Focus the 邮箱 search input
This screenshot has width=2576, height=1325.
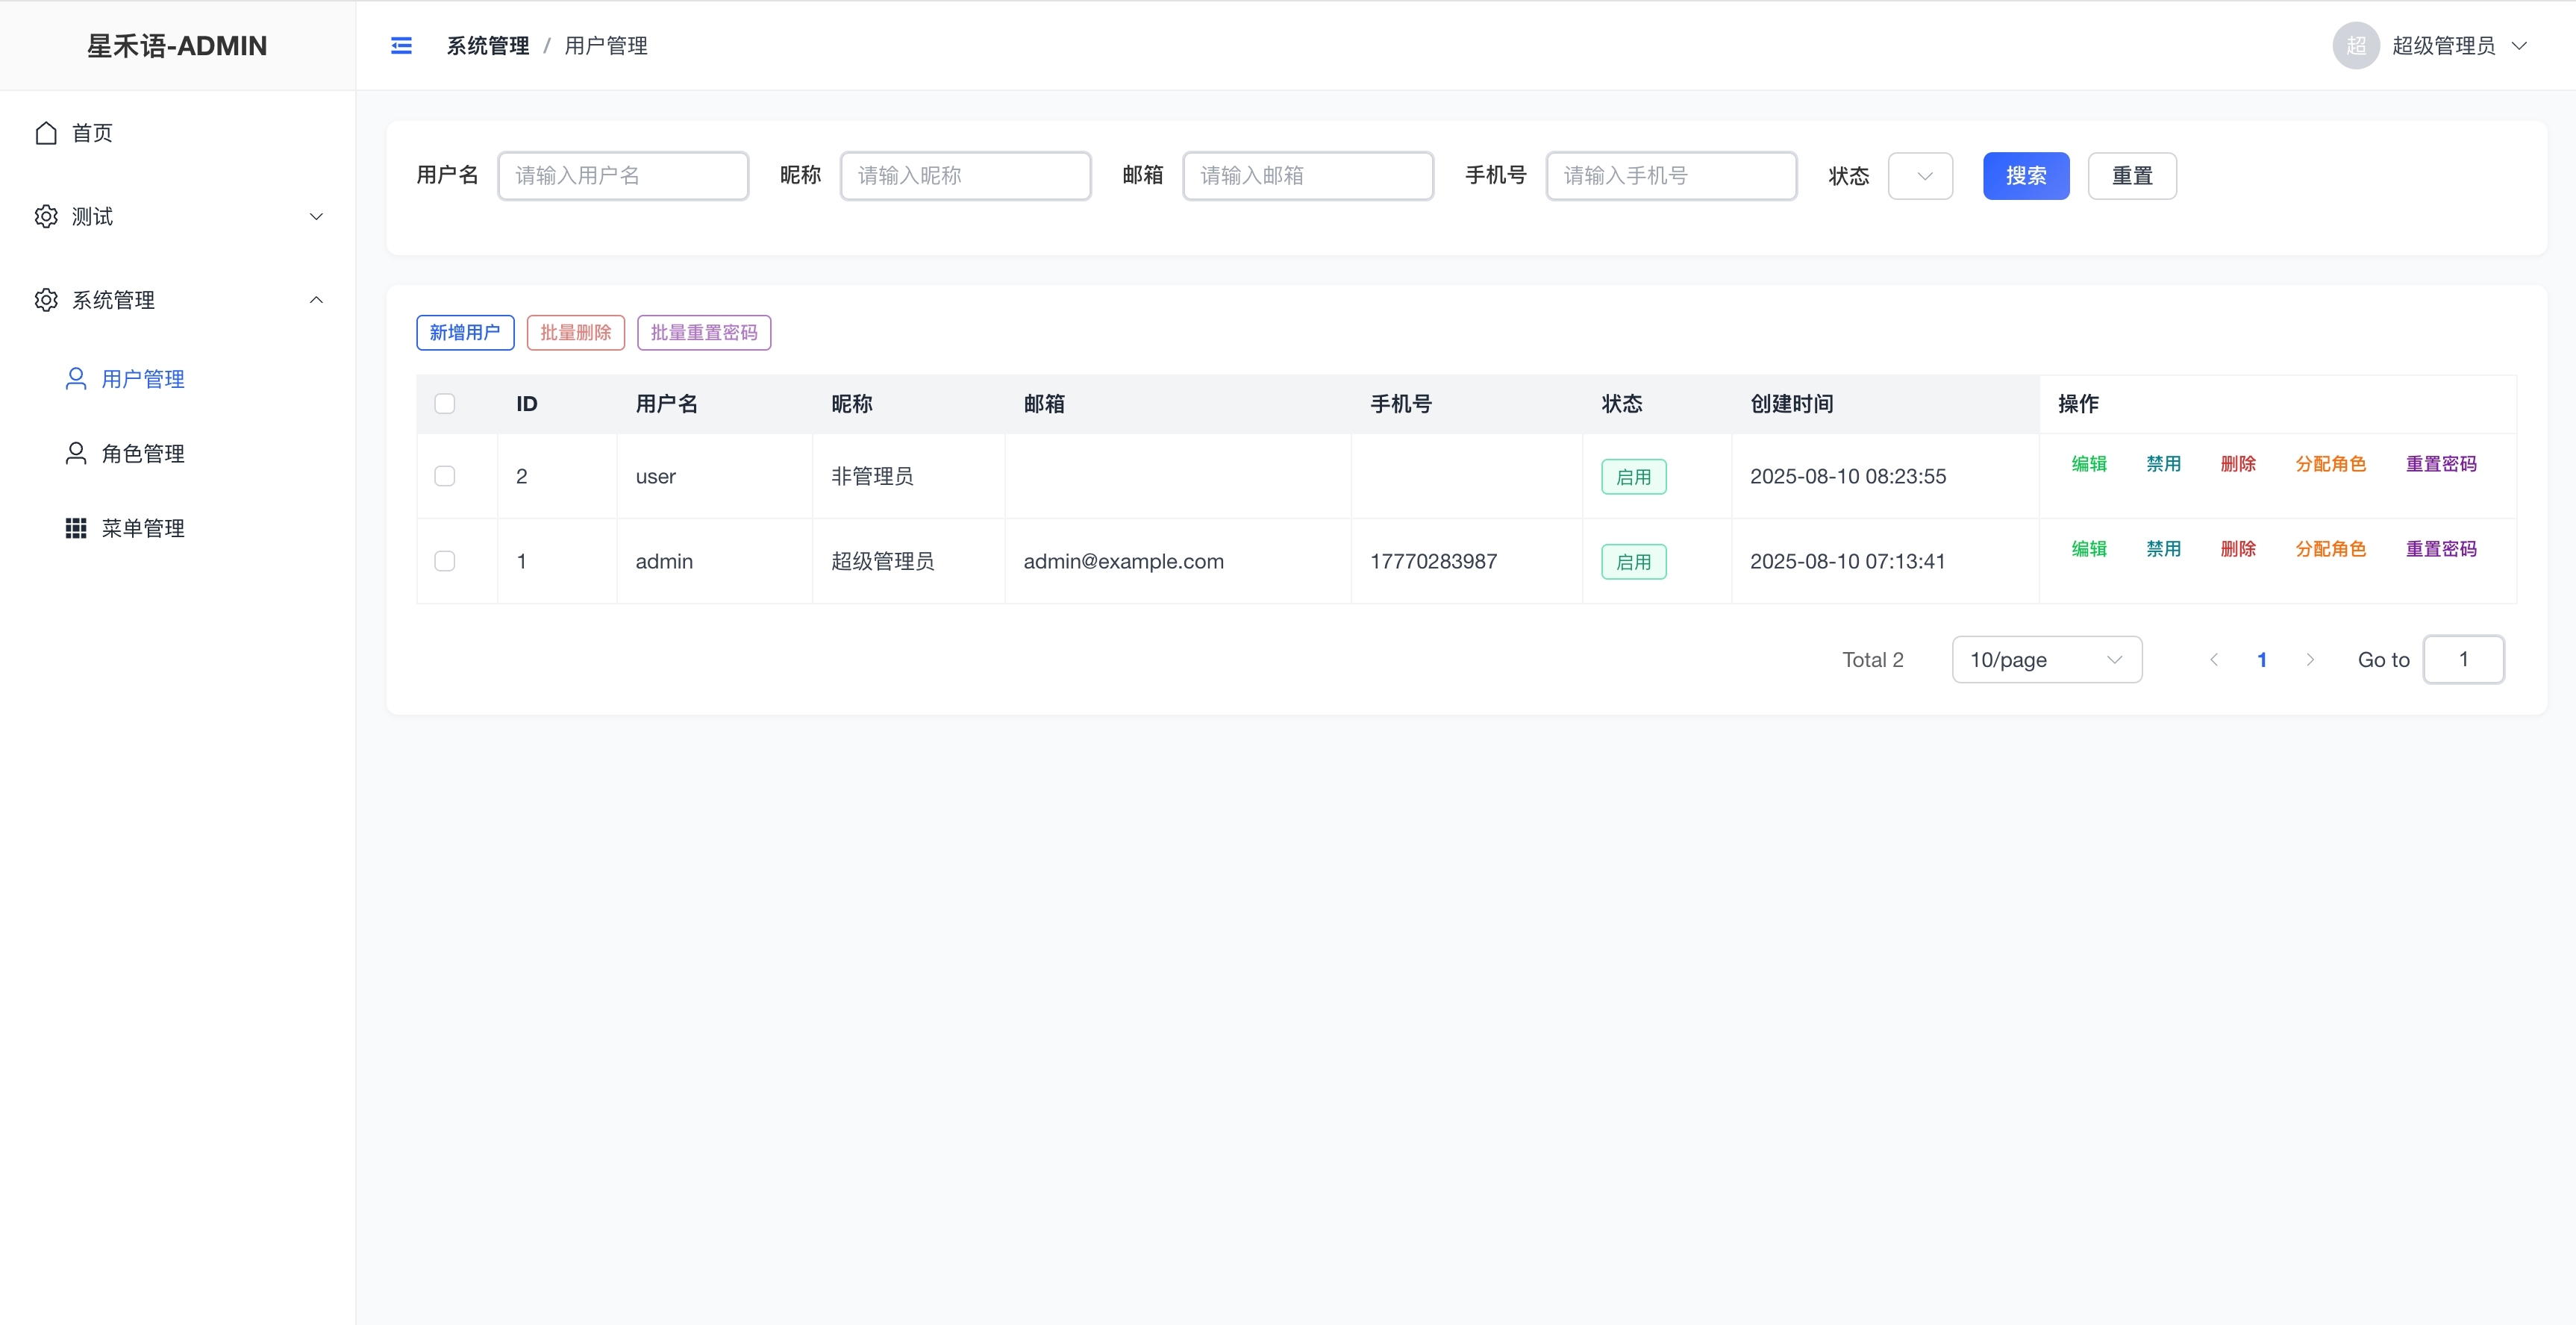pos(1308,176)
